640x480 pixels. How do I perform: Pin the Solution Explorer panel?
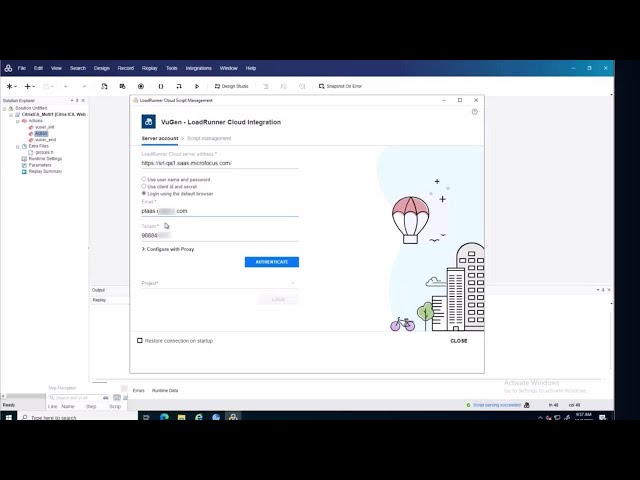[x=77, y=100]
